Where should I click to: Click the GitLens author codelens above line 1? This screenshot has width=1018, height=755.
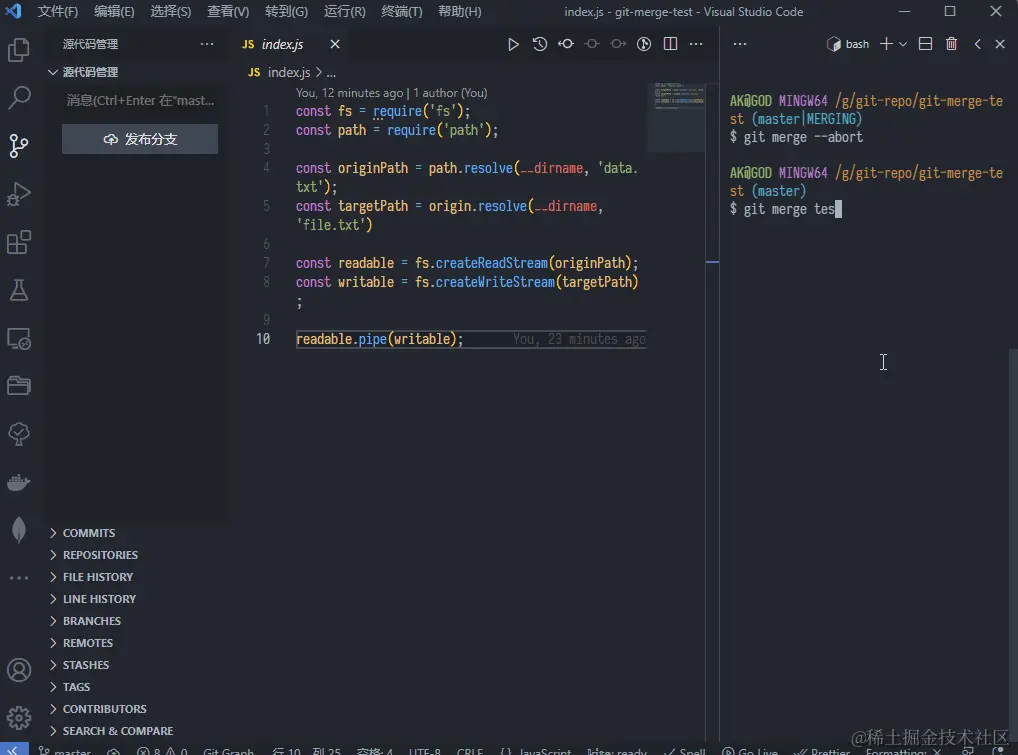point(391,93)
